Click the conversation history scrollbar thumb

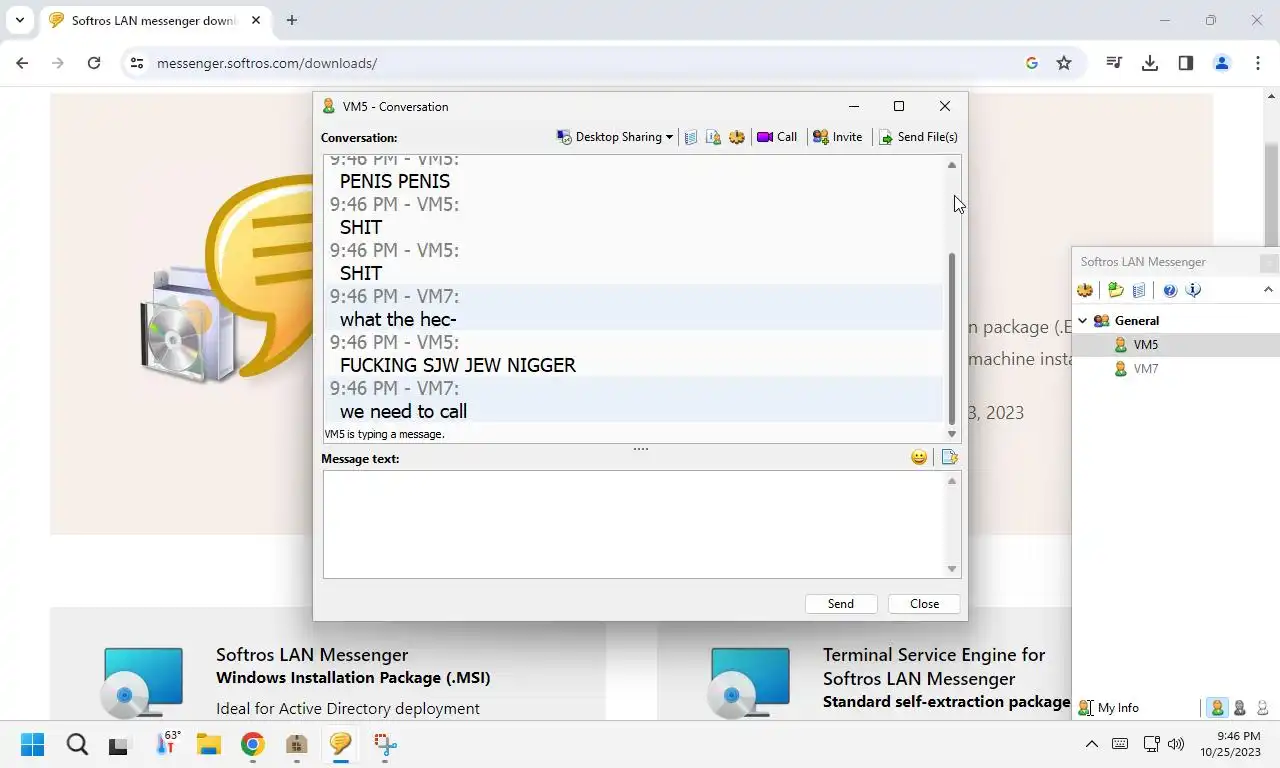coord(952,337)
